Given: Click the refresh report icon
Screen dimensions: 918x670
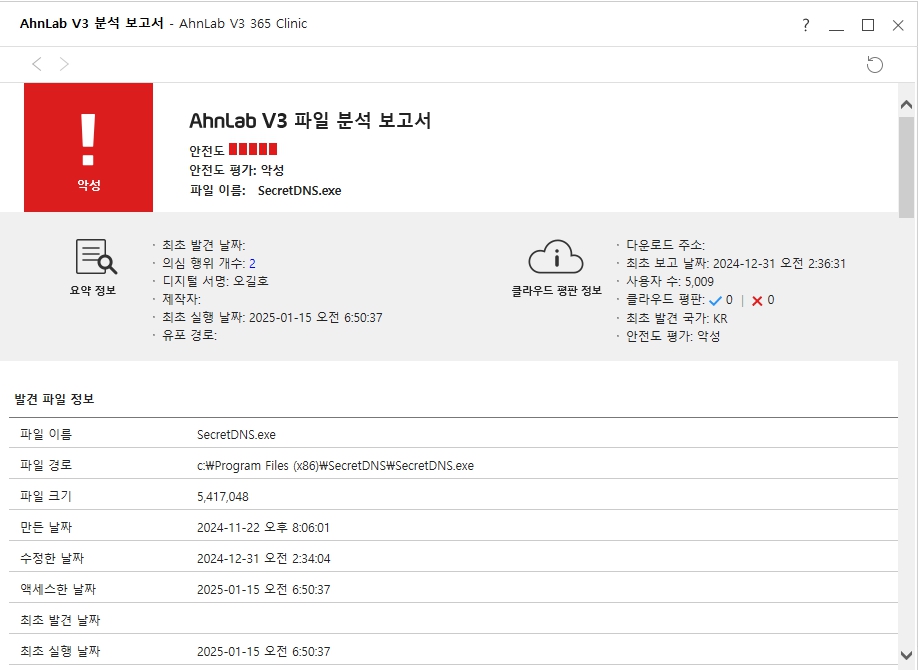Looking at the screenshot, I should click(x=875, y=65).
